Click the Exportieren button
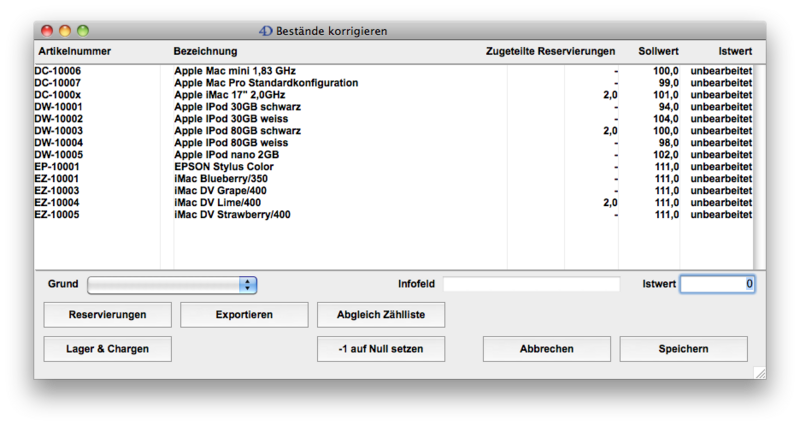 pos(244,315)
